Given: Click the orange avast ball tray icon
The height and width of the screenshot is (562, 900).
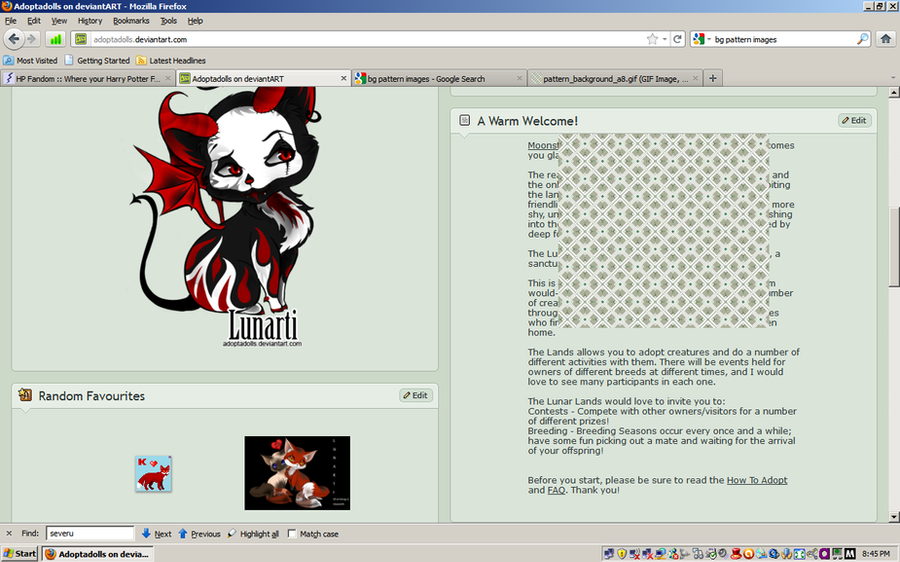Looking at the screenshot, I should pyautogui.click(x=748, y=553).
